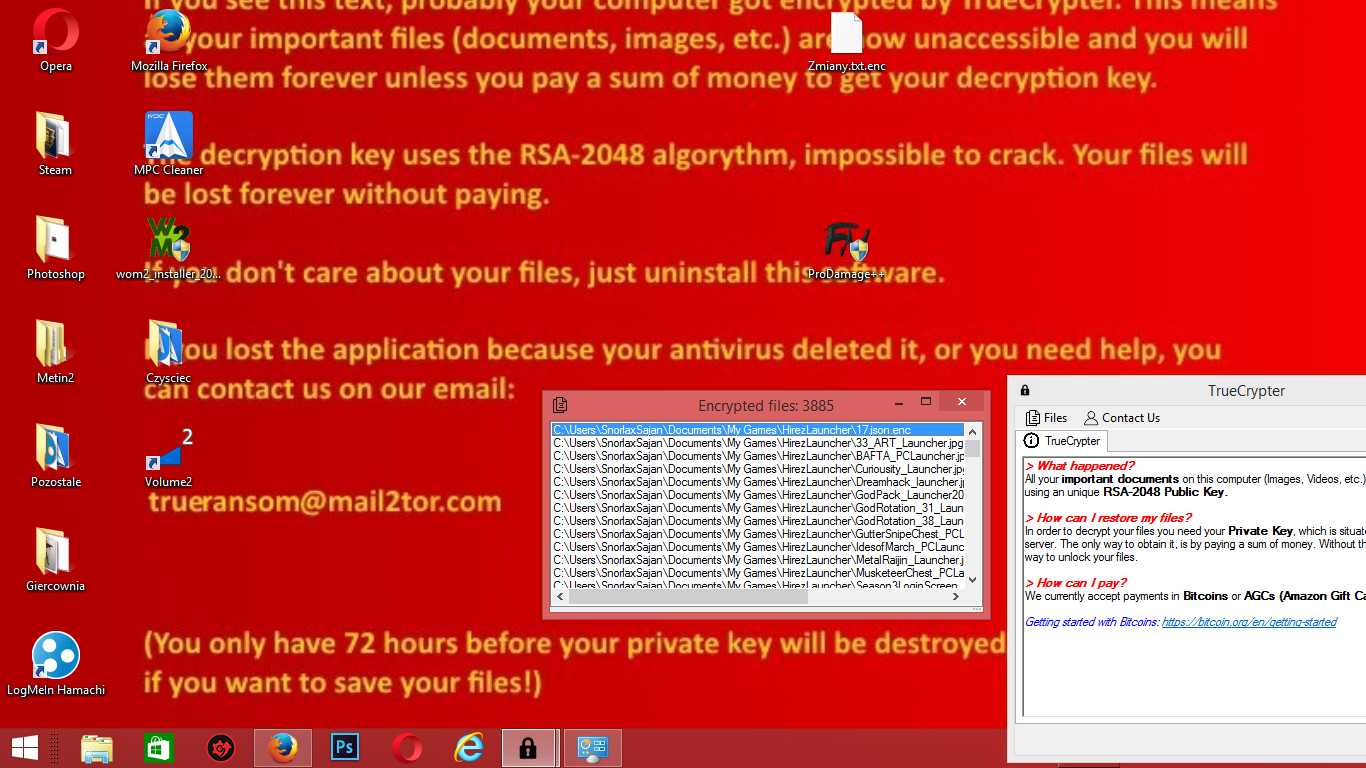Select the wom2_installer desktop icon
Viewport: 1366px width, 768px height.
169,248
